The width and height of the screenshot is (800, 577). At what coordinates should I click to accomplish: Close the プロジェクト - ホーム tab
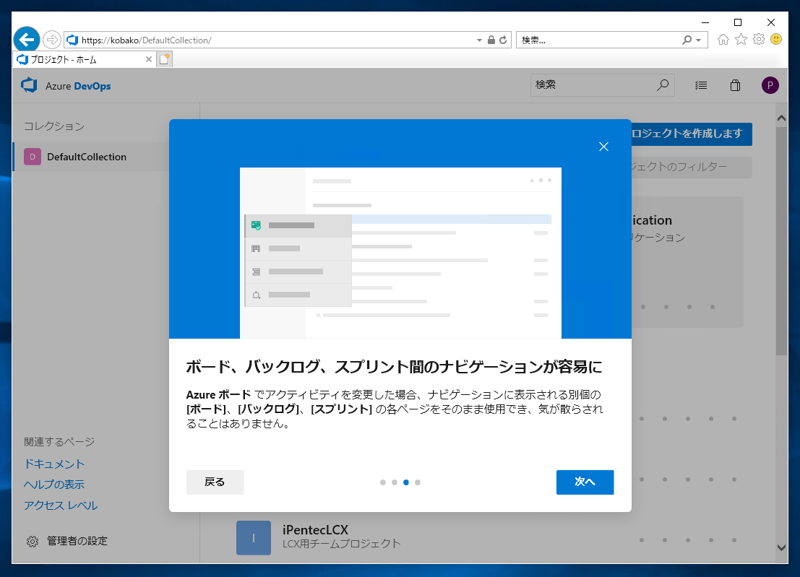pyautogui.click(x=148, y=59)
